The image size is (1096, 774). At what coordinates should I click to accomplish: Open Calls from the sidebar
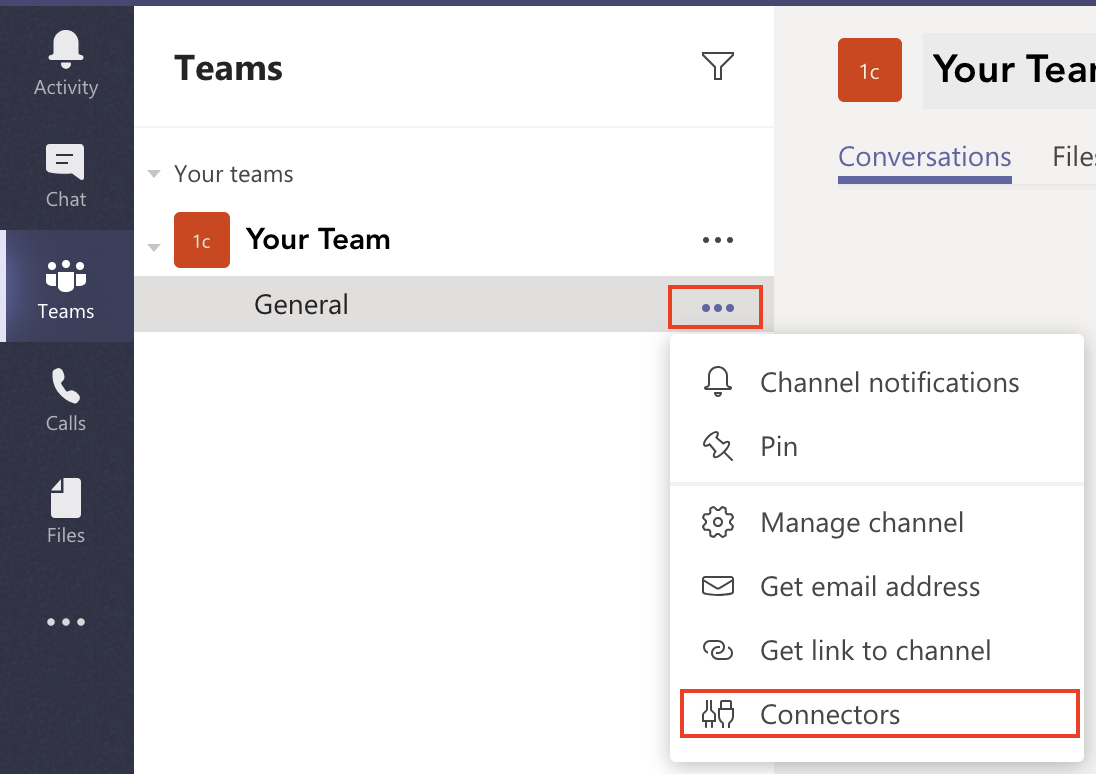[66, 401]
